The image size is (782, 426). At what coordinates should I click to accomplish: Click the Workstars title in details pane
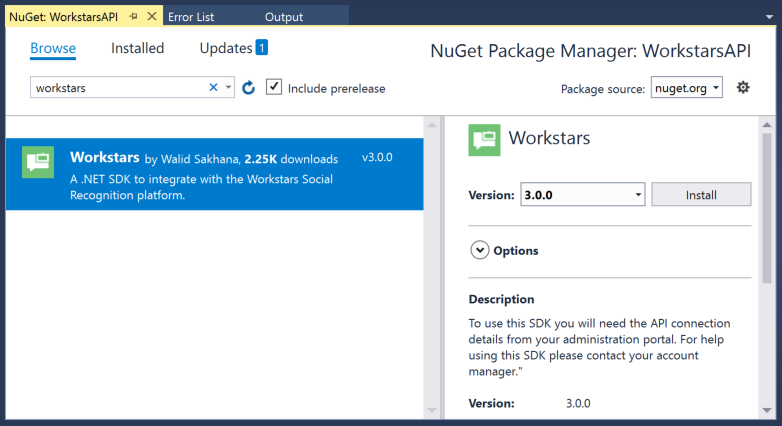549,138
